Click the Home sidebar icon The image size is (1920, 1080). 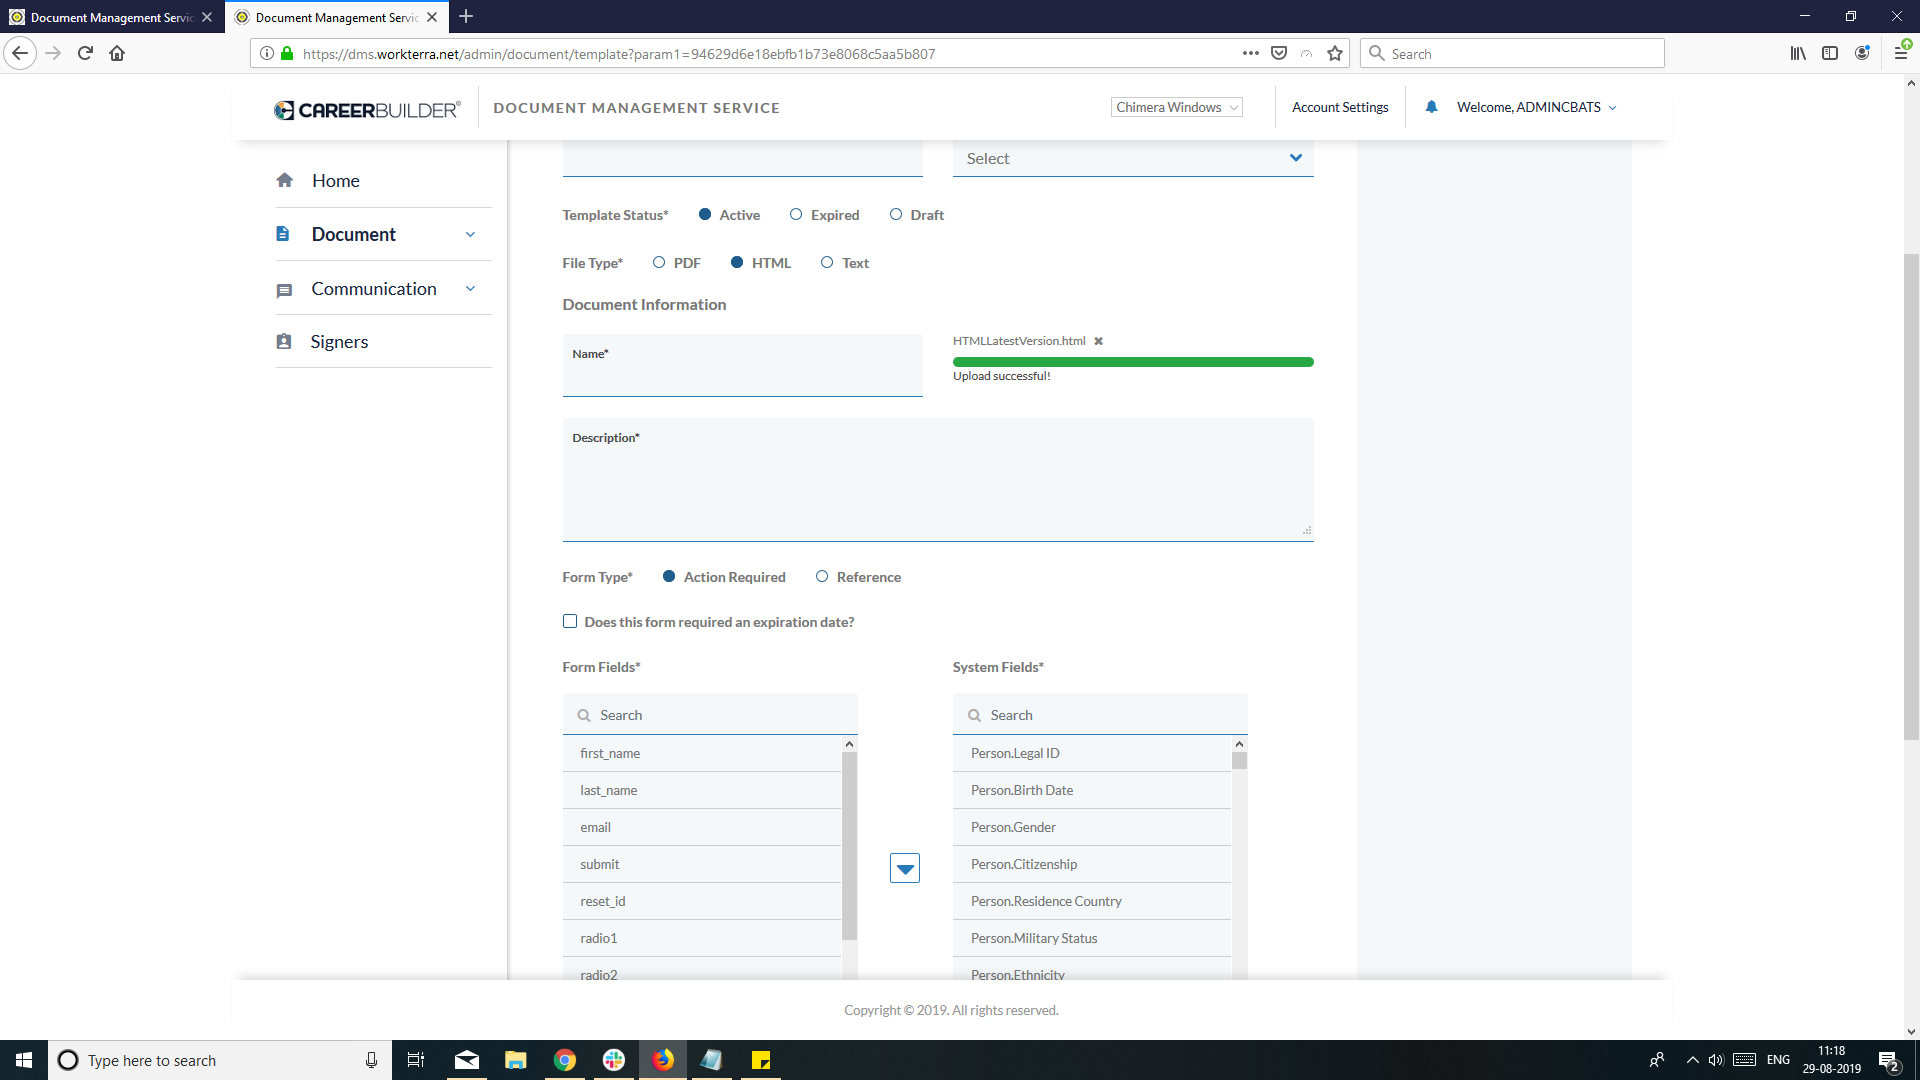[285, 181]
